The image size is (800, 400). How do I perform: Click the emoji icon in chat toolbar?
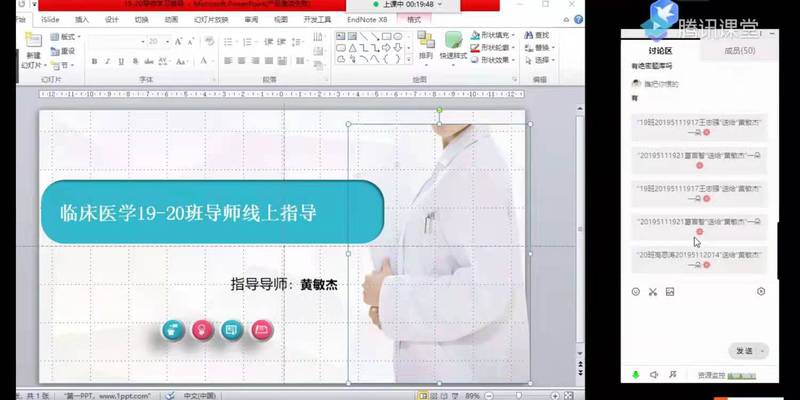point(635,292)
